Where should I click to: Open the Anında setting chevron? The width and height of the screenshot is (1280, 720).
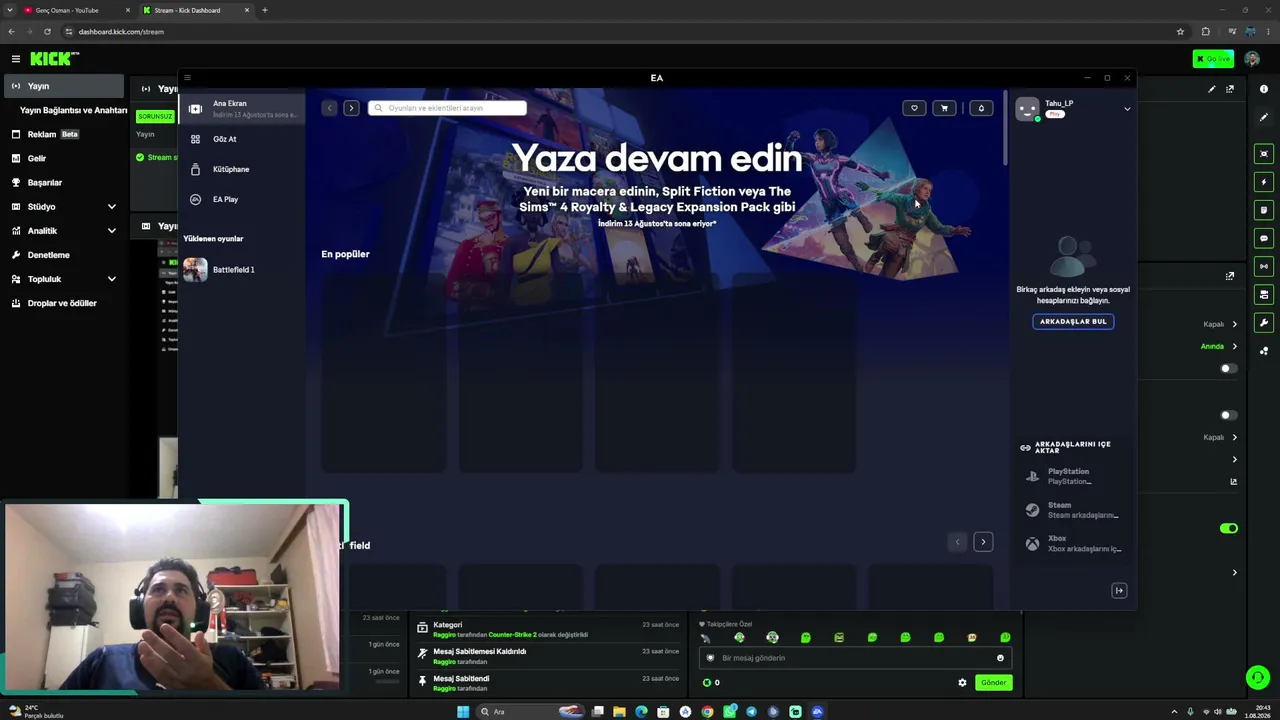[x=1234, y=346]
